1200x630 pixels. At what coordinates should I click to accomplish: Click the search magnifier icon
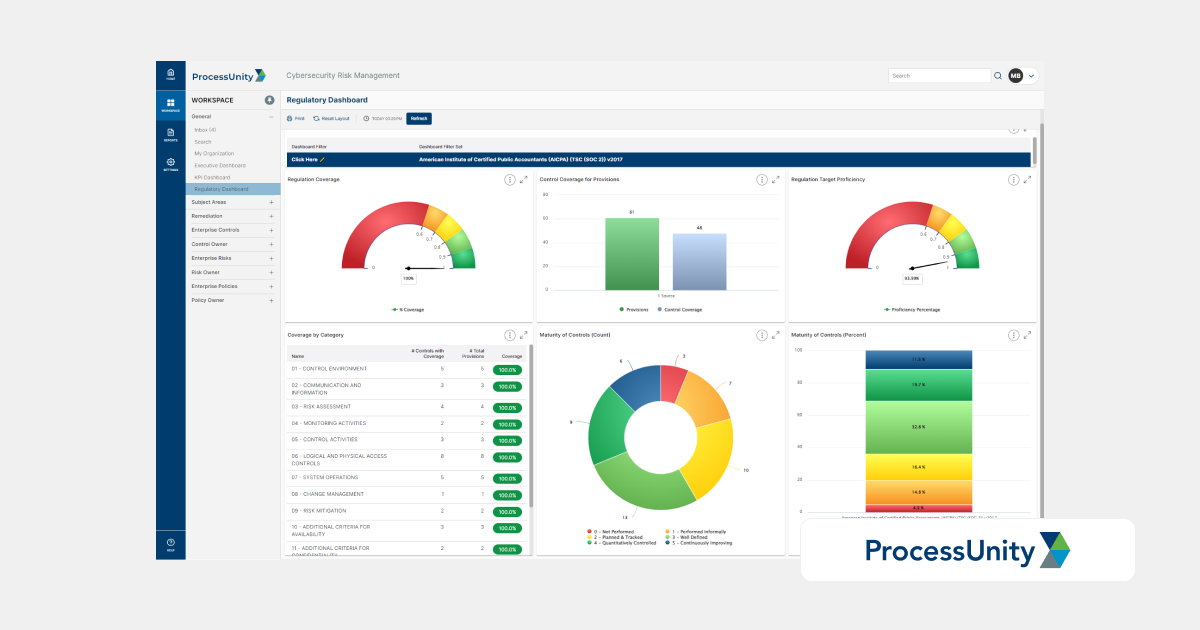(x=997, y=75)
